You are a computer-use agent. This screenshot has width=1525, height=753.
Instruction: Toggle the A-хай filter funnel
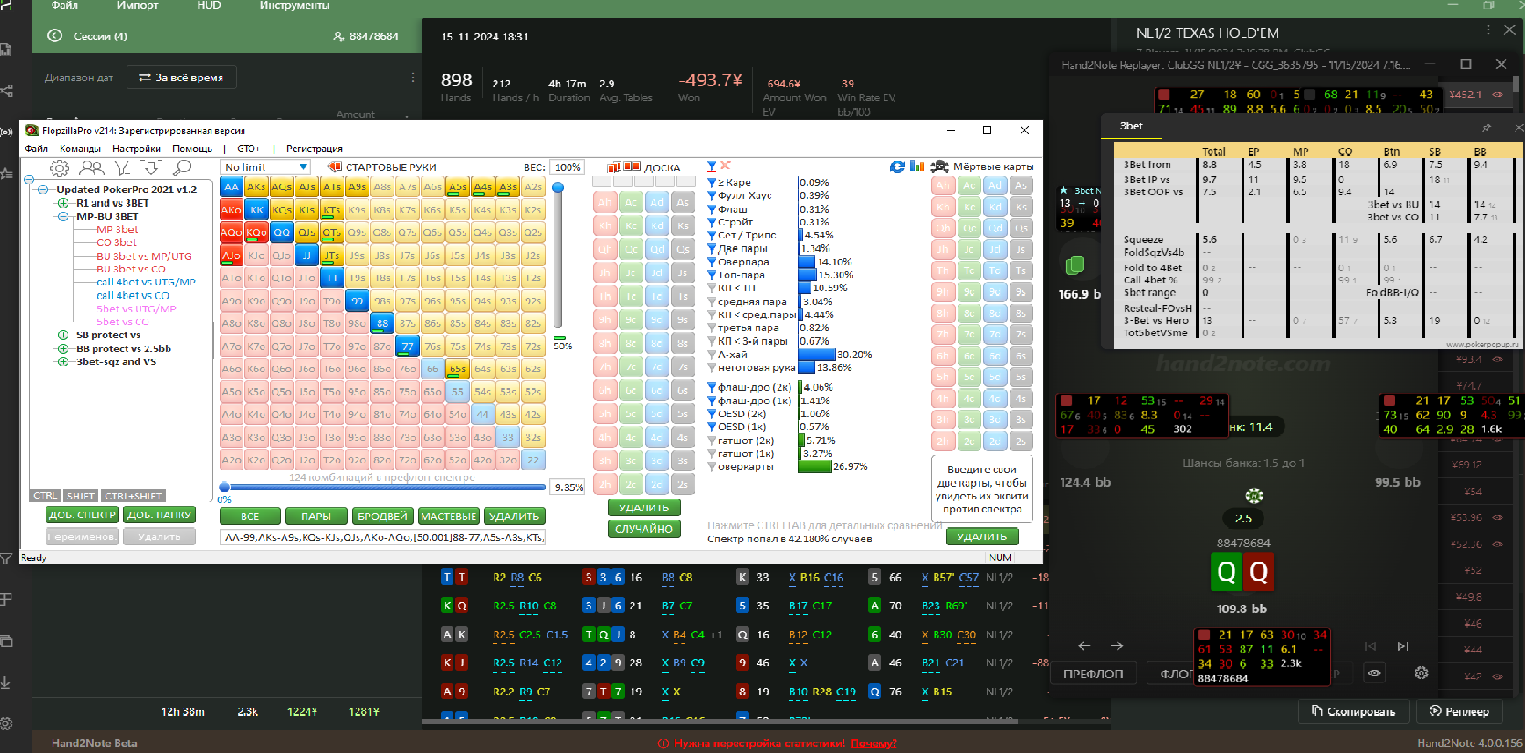coord(712,355)
